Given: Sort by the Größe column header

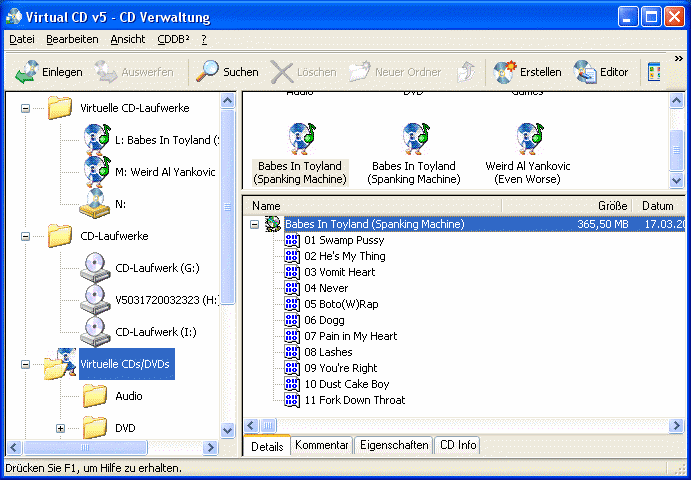Looking at the screenshot, I should (567, 206).
